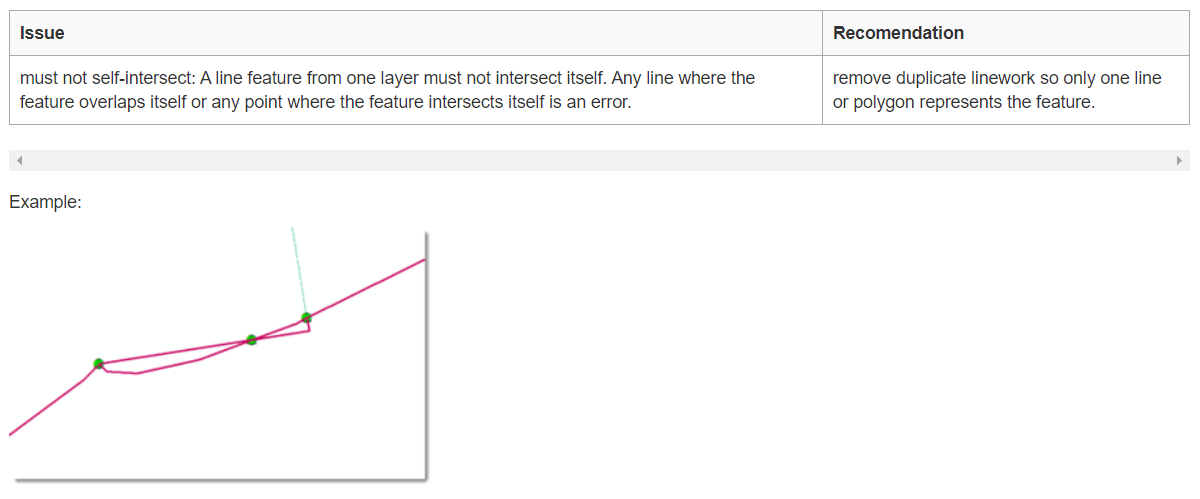Click the faint green dashed line in diagram

pyautogui.click(x=298, y=270)
